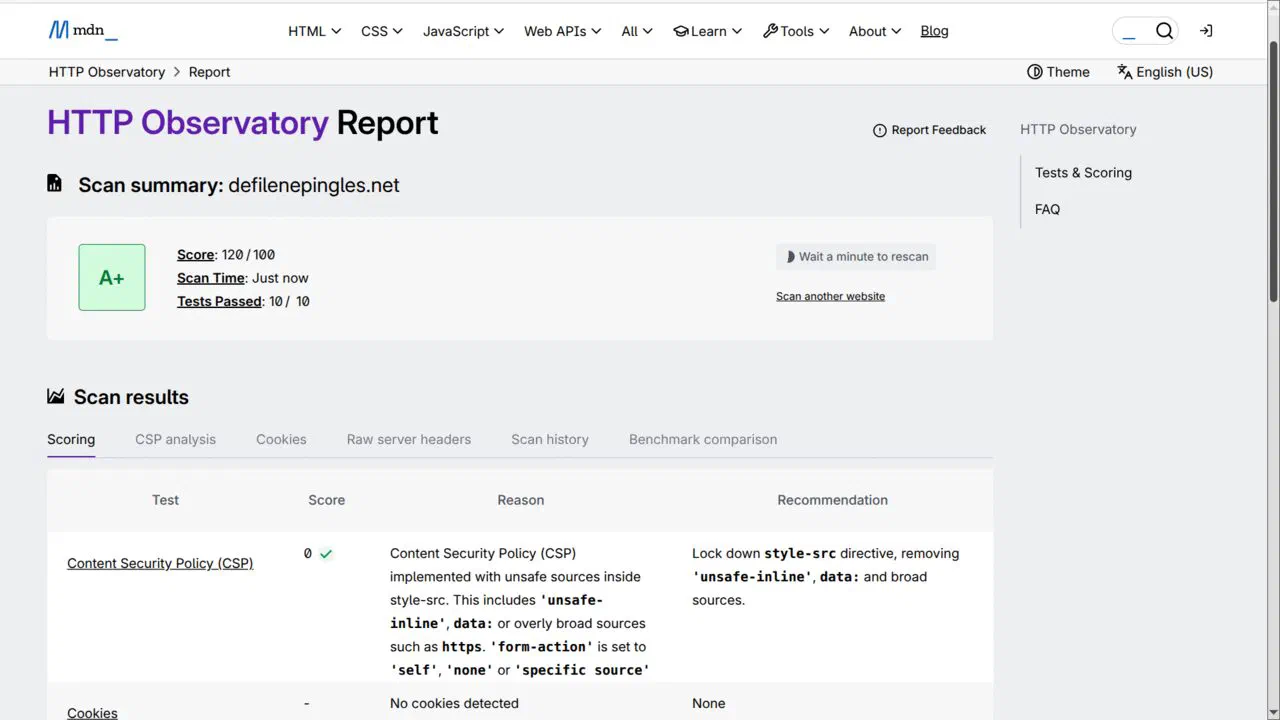Screen dimensions: 1280x720
Task: Click the HTTP Observatory breadcrumb link
Action: 107,72
